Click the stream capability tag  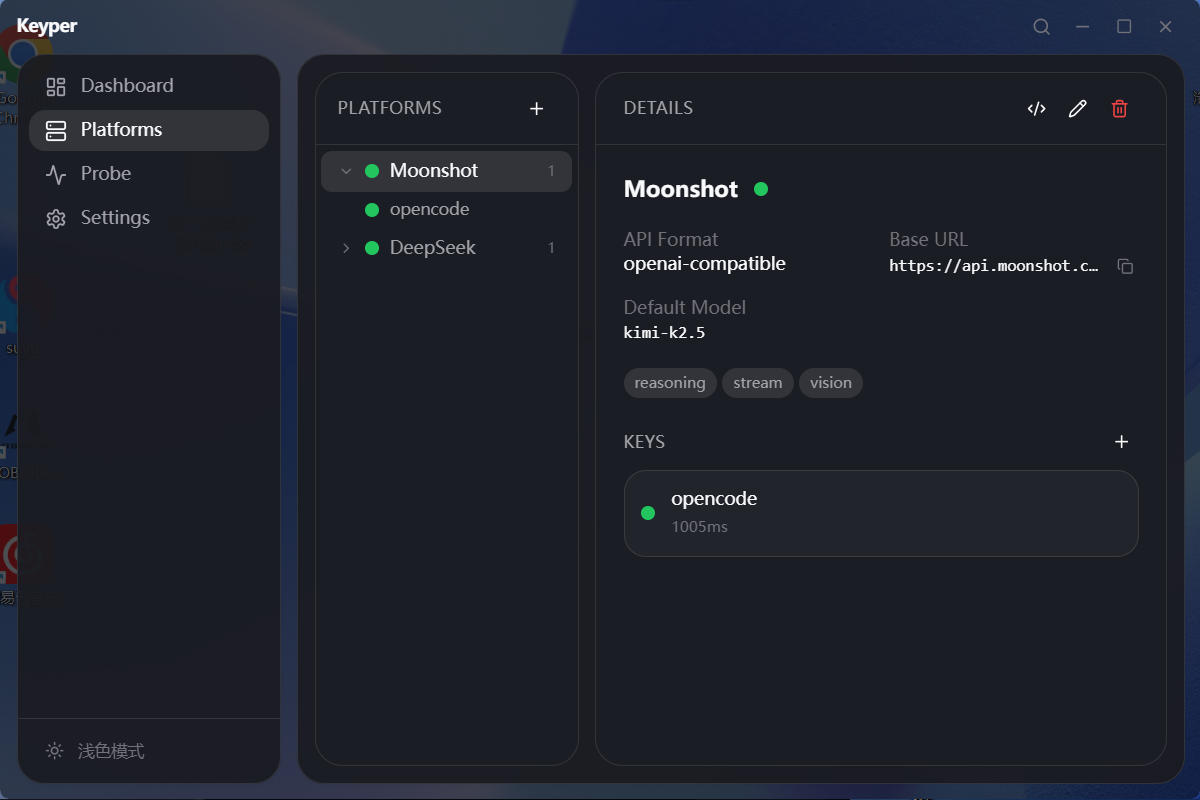pyautogui.click(x=758, y=383)
